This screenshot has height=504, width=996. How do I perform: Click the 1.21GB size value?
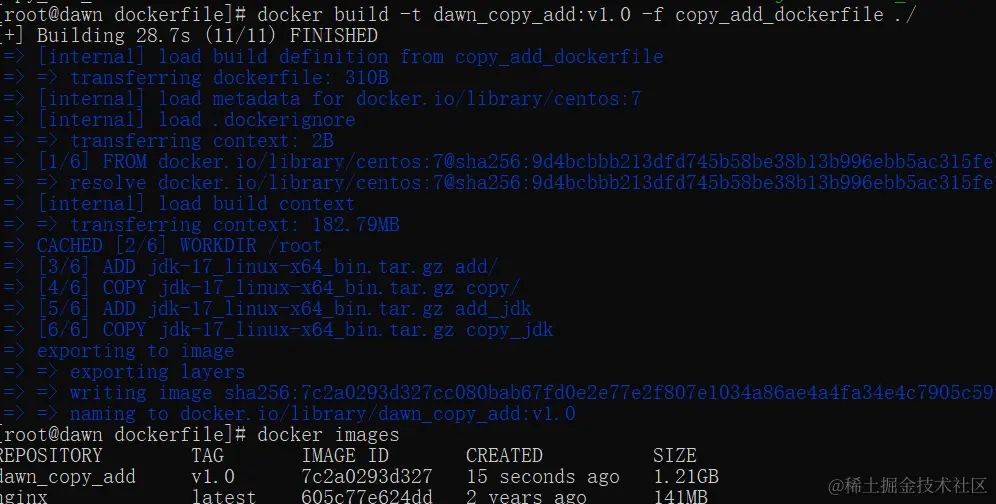pyautogui.click(x=686, y=476)
